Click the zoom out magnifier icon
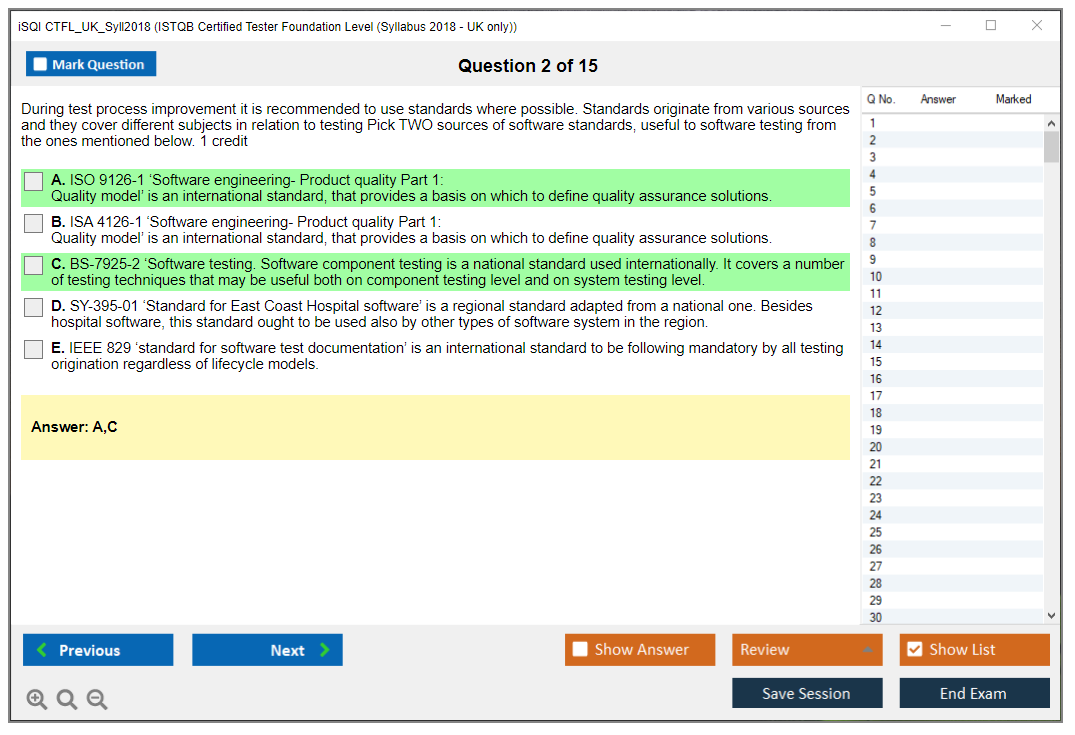 tap(97, 700)
